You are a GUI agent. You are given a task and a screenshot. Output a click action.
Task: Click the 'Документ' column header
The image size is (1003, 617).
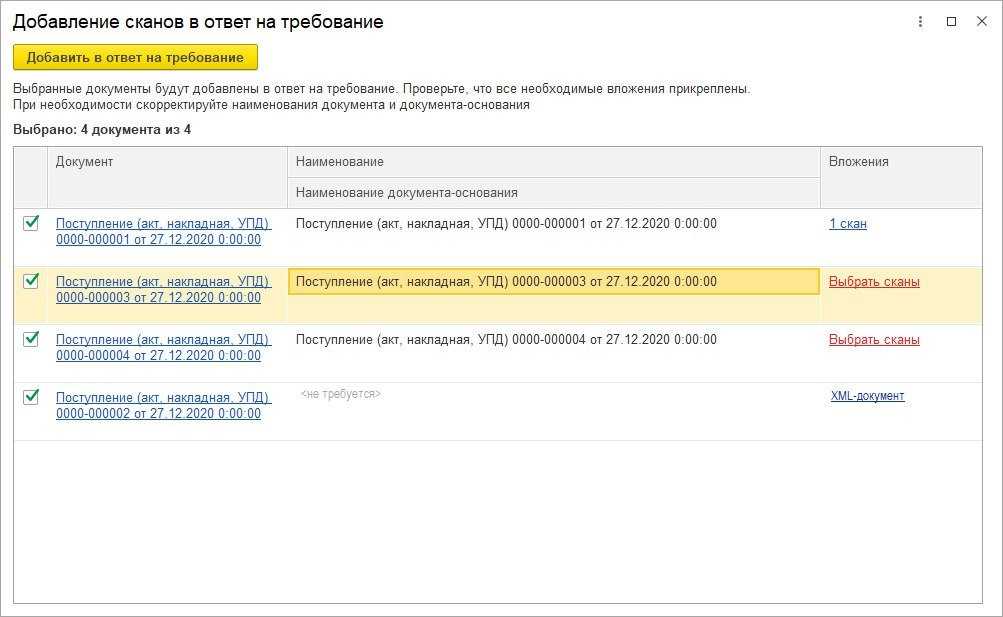tap(85, 162)
